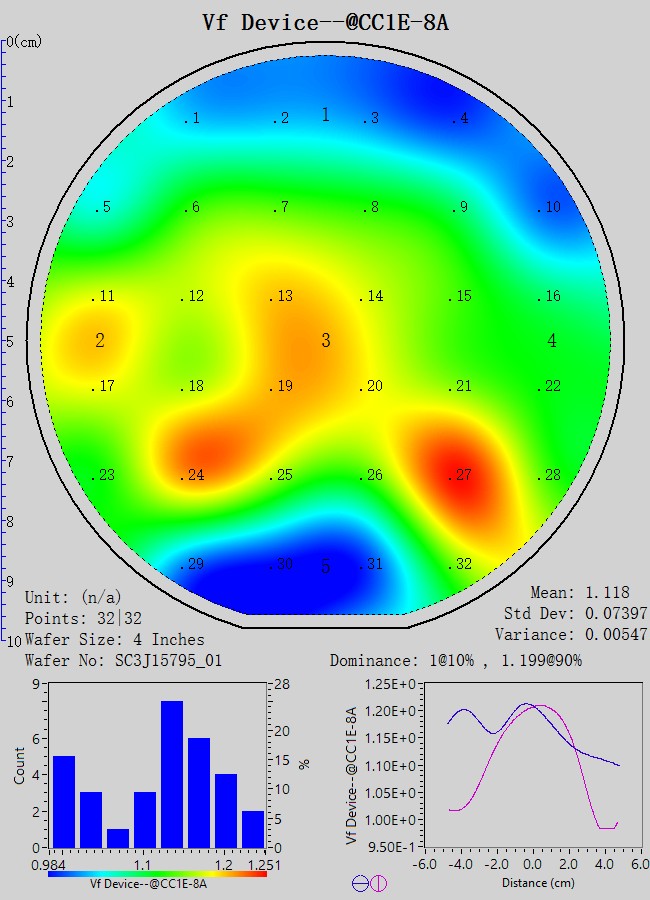Click site marker 4 on right edge

[552, 341]
